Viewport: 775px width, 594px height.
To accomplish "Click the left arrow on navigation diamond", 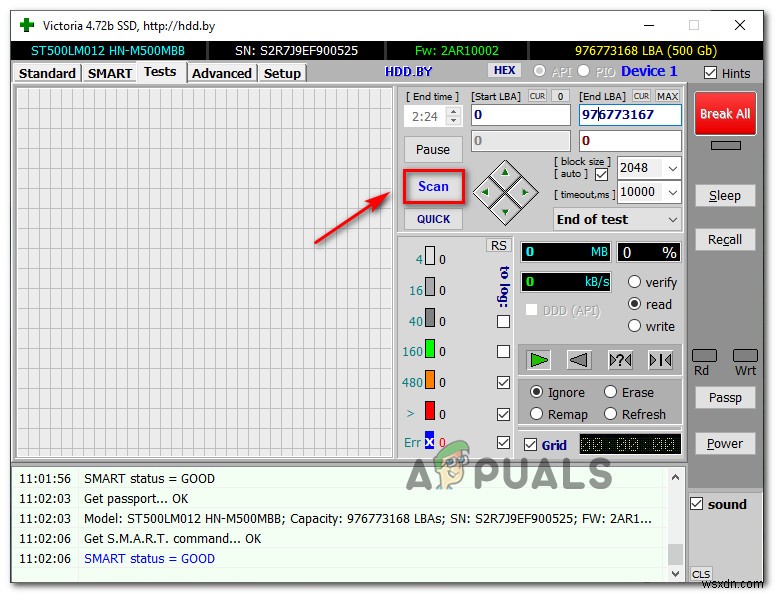I will click(485, 192).
